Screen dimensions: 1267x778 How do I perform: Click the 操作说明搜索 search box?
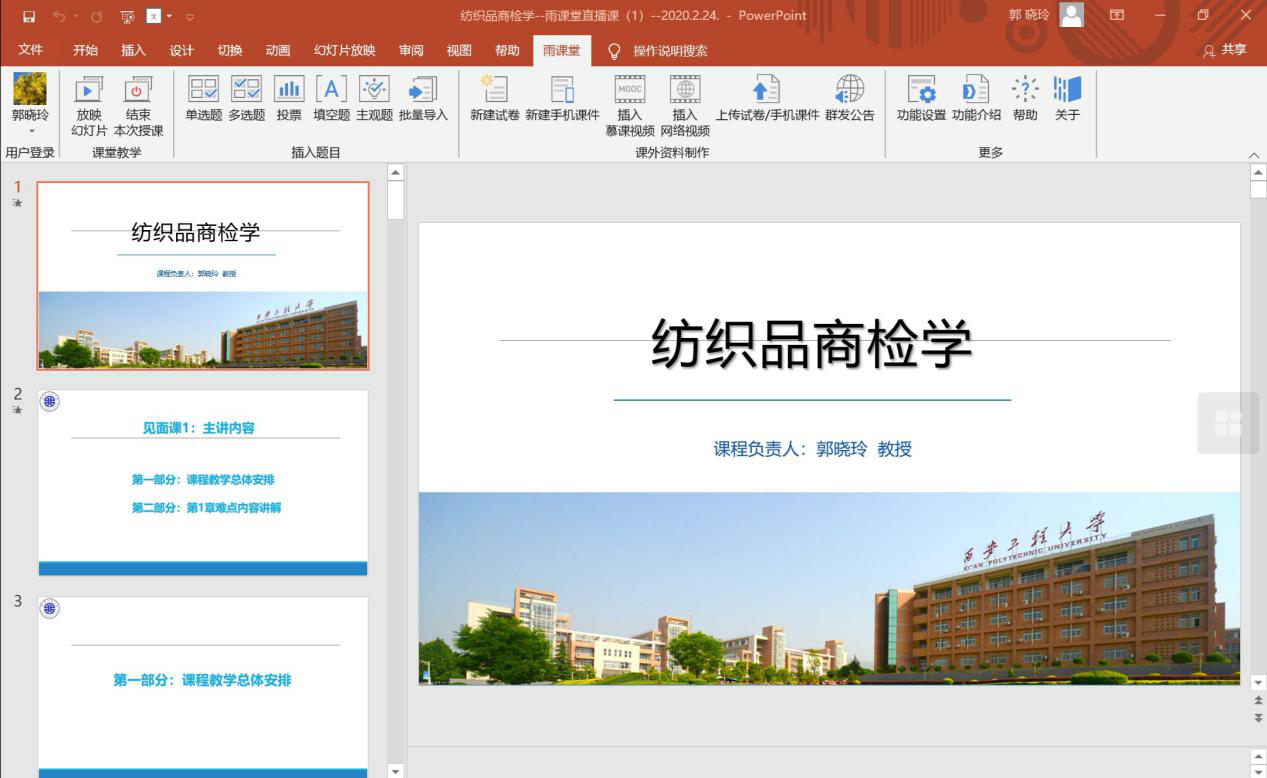[x=669, y=50]
